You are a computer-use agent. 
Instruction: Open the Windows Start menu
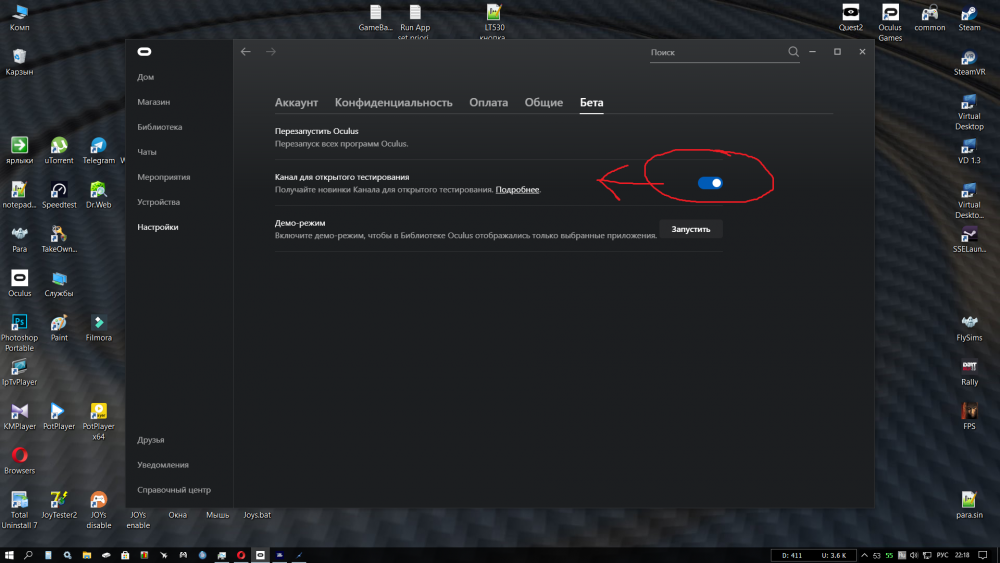click(x=9, y=555)
